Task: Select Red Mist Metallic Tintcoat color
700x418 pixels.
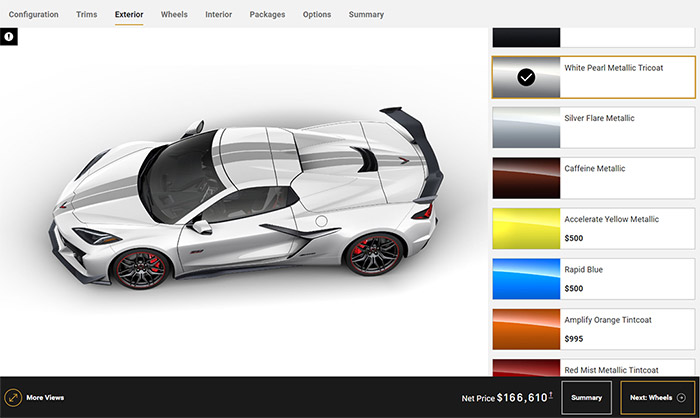Action: tap(592, 367)
